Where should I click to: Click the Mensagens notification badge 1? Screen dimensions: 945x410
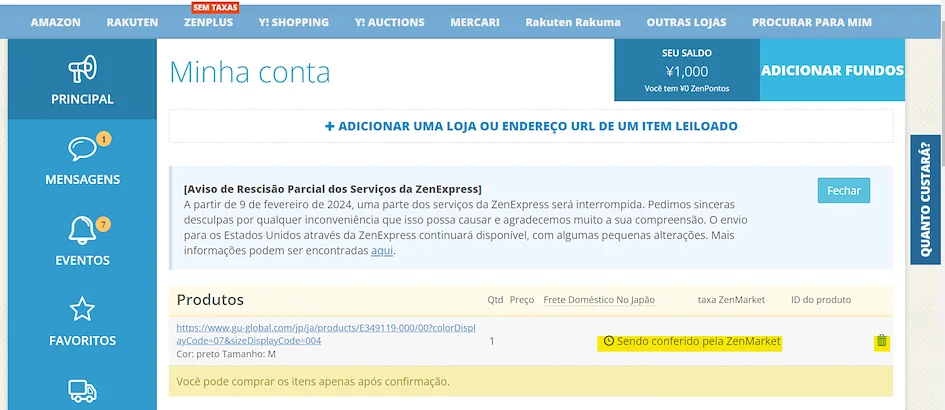104,140
